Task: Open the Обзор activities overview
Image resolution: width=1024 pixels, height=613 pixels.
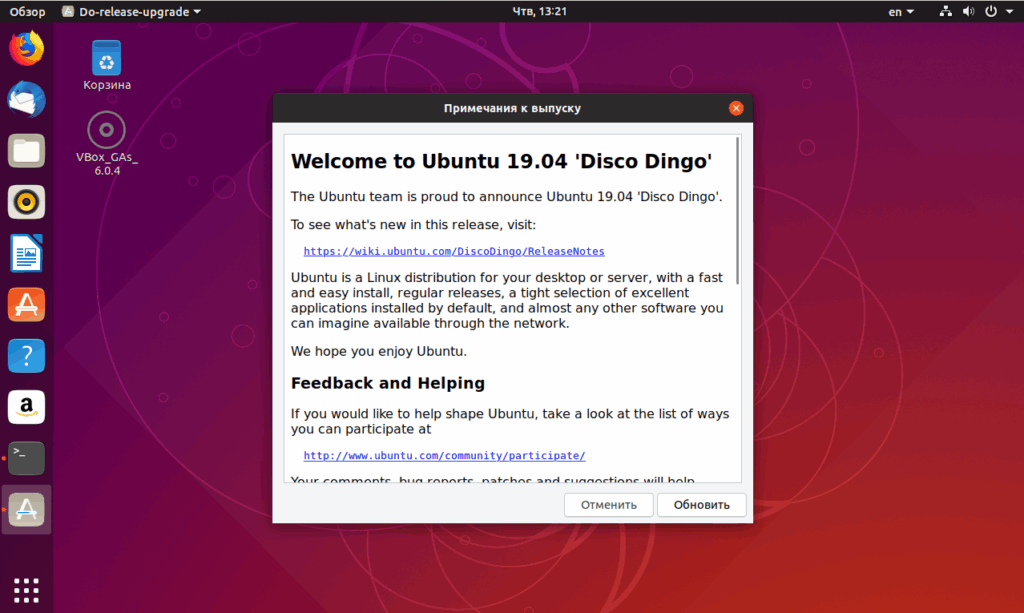Action: pyautogui.click(x=27, y=12)
